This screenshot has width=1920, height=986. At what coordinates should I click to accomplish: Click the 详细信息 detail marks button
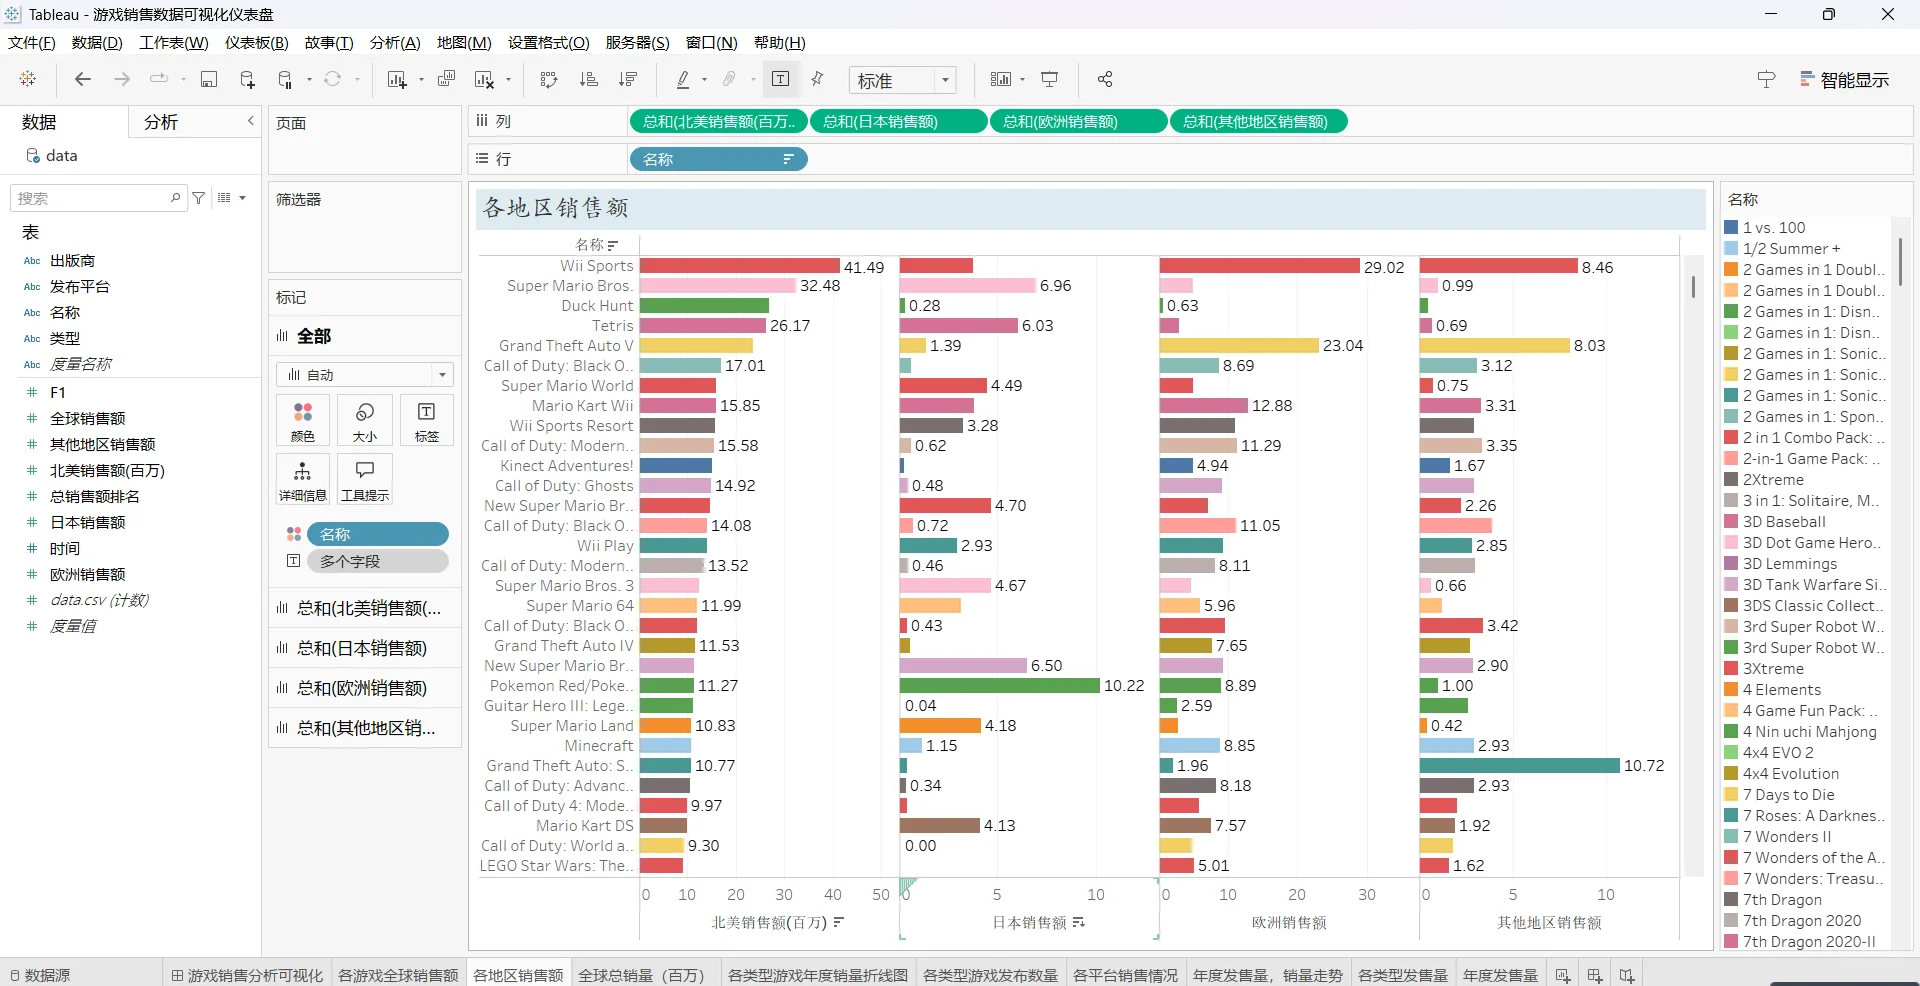pyautogui.click(x=303, y=479)
